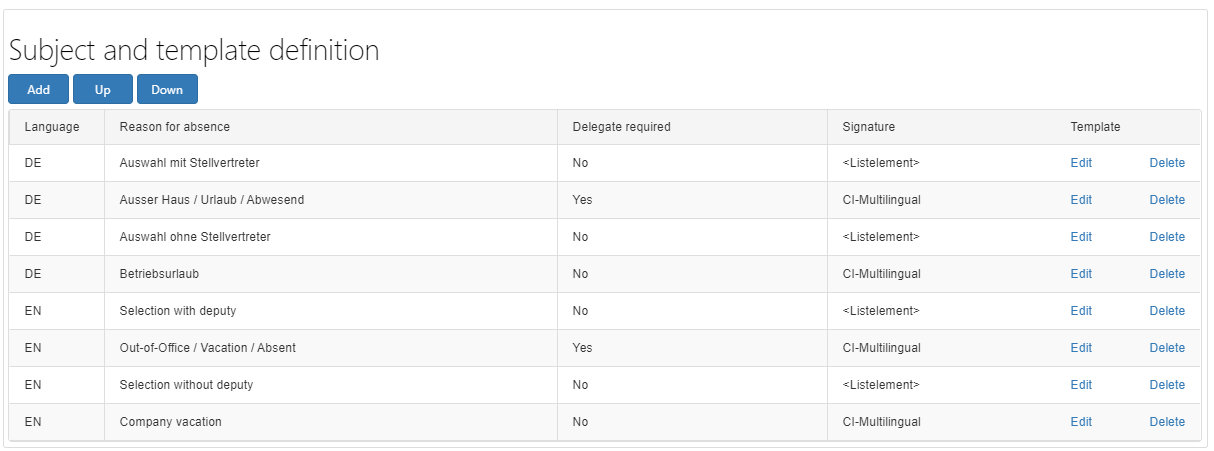Delete the Selection with deputy row
Screen dimensions: 1214x451
click(1167, 311)
